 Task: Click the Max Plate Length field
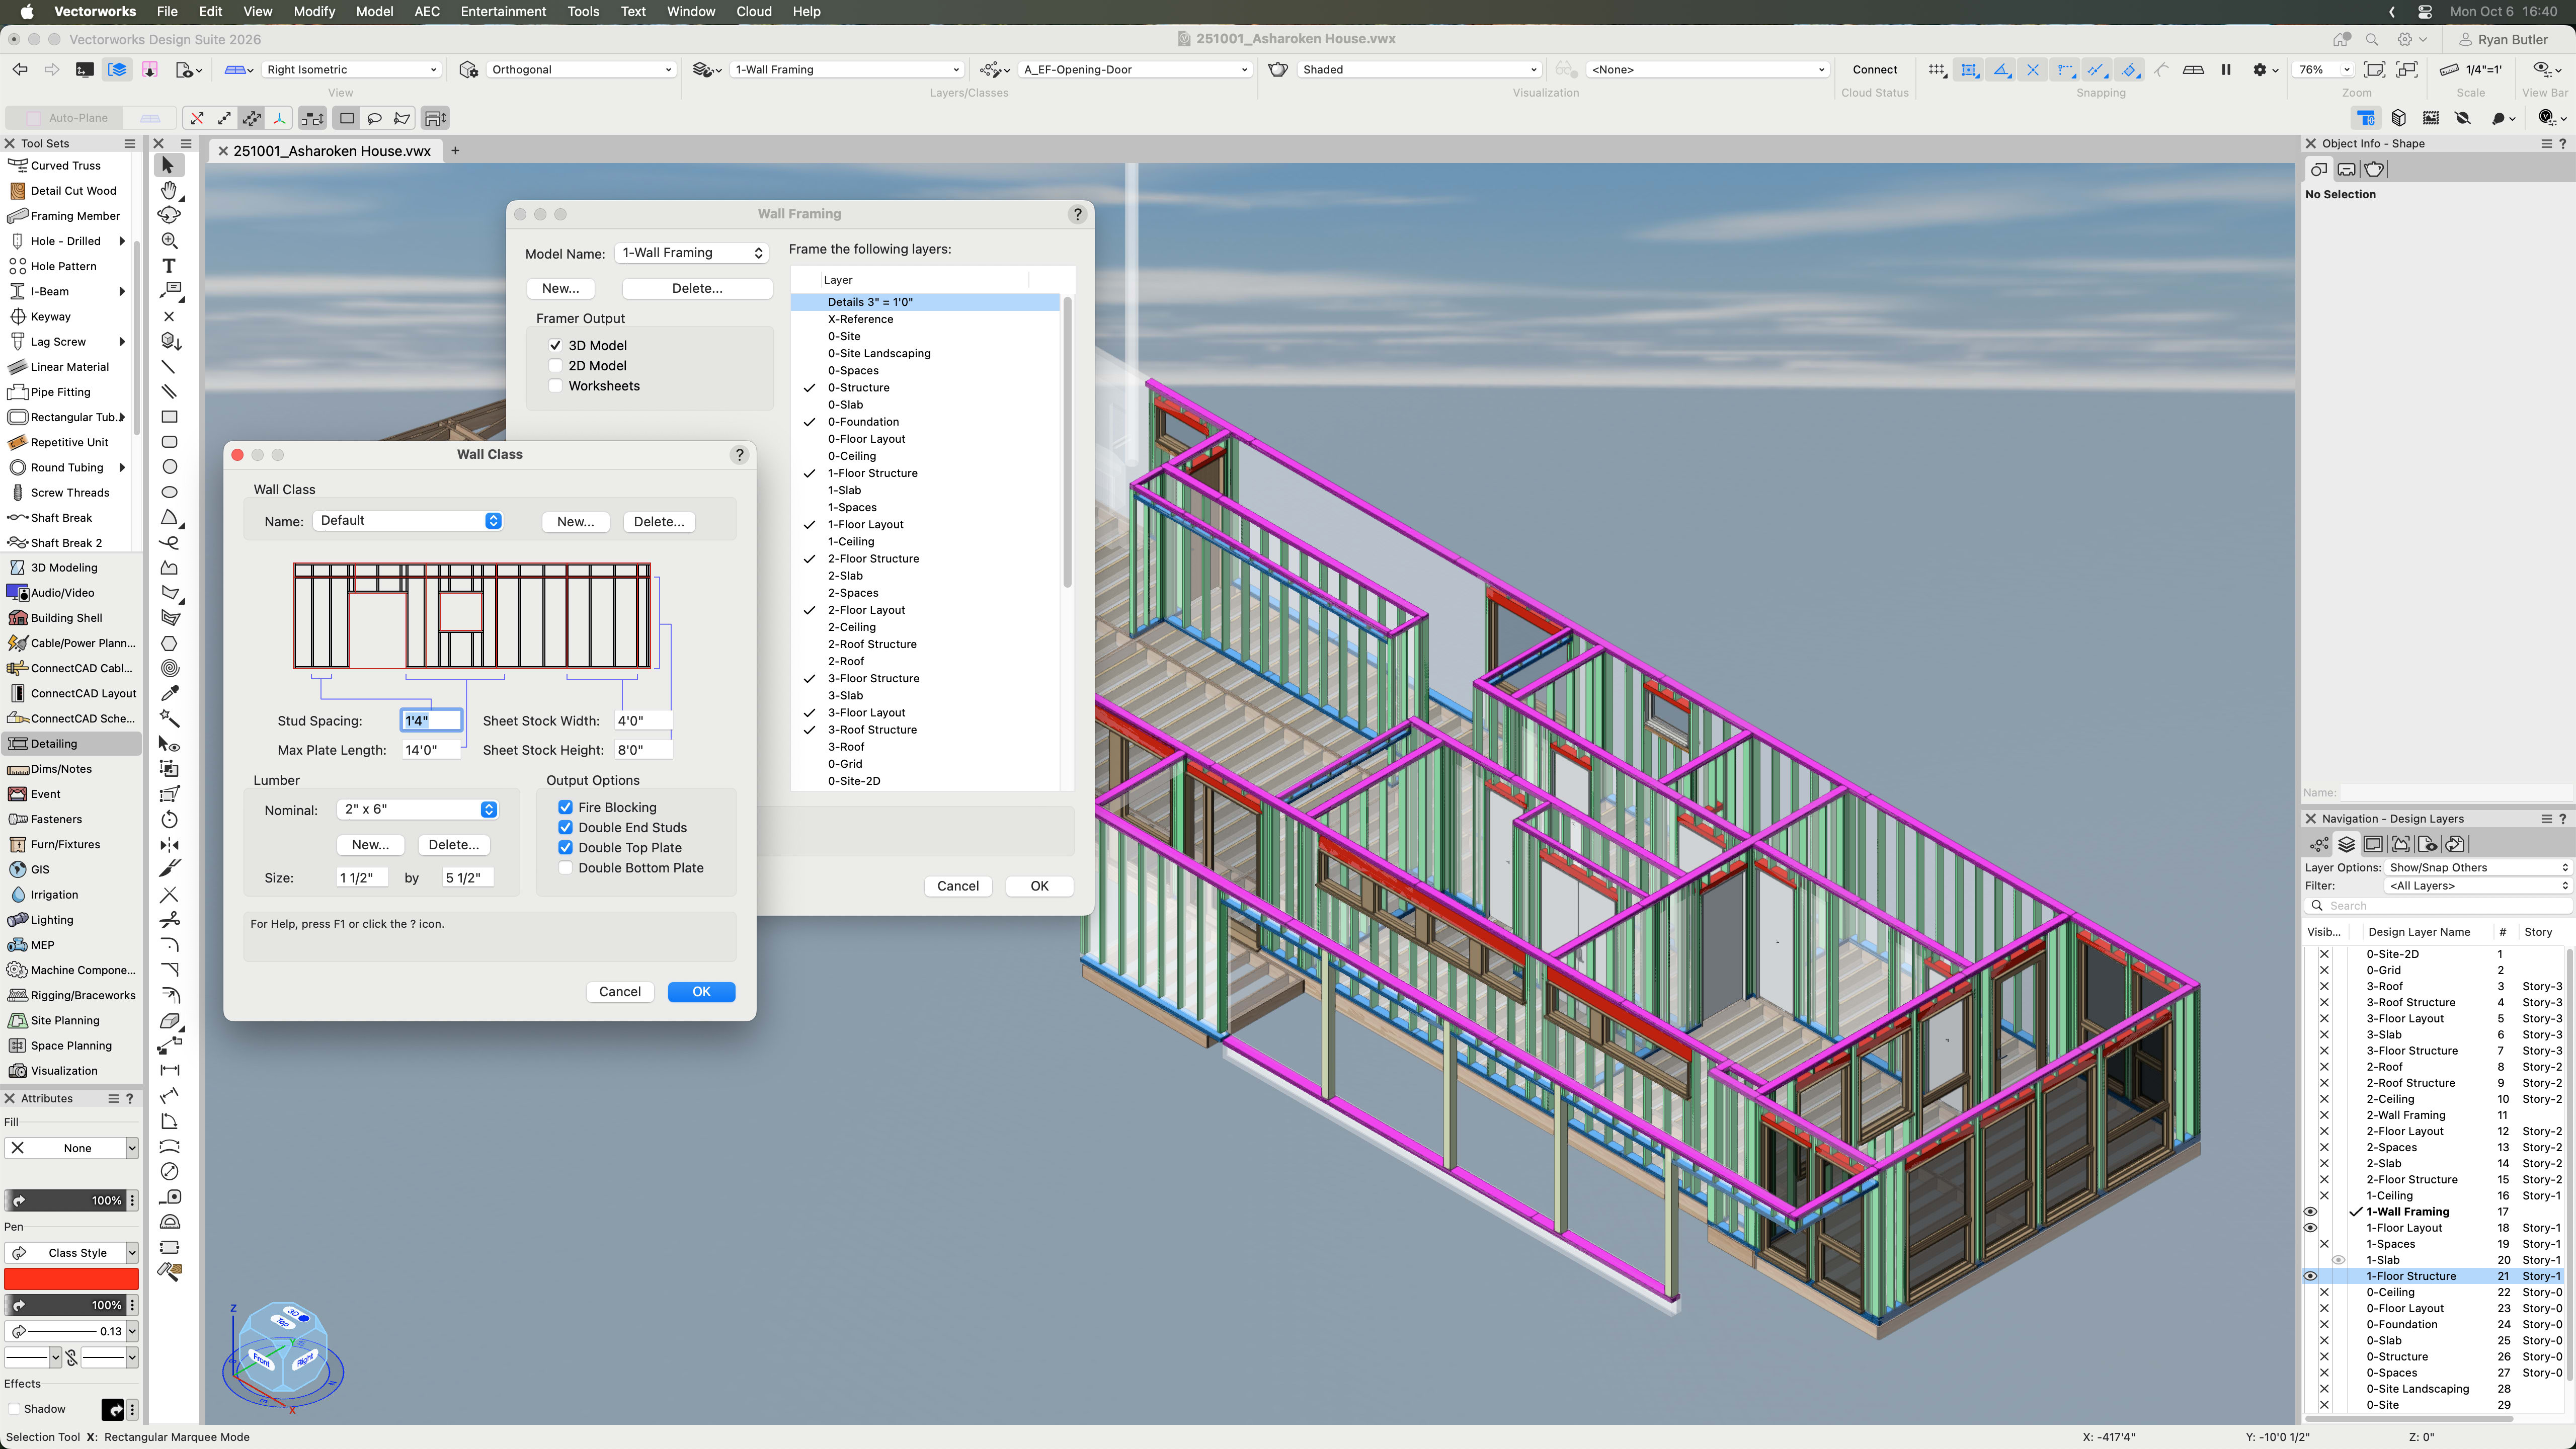click(431, 750)
